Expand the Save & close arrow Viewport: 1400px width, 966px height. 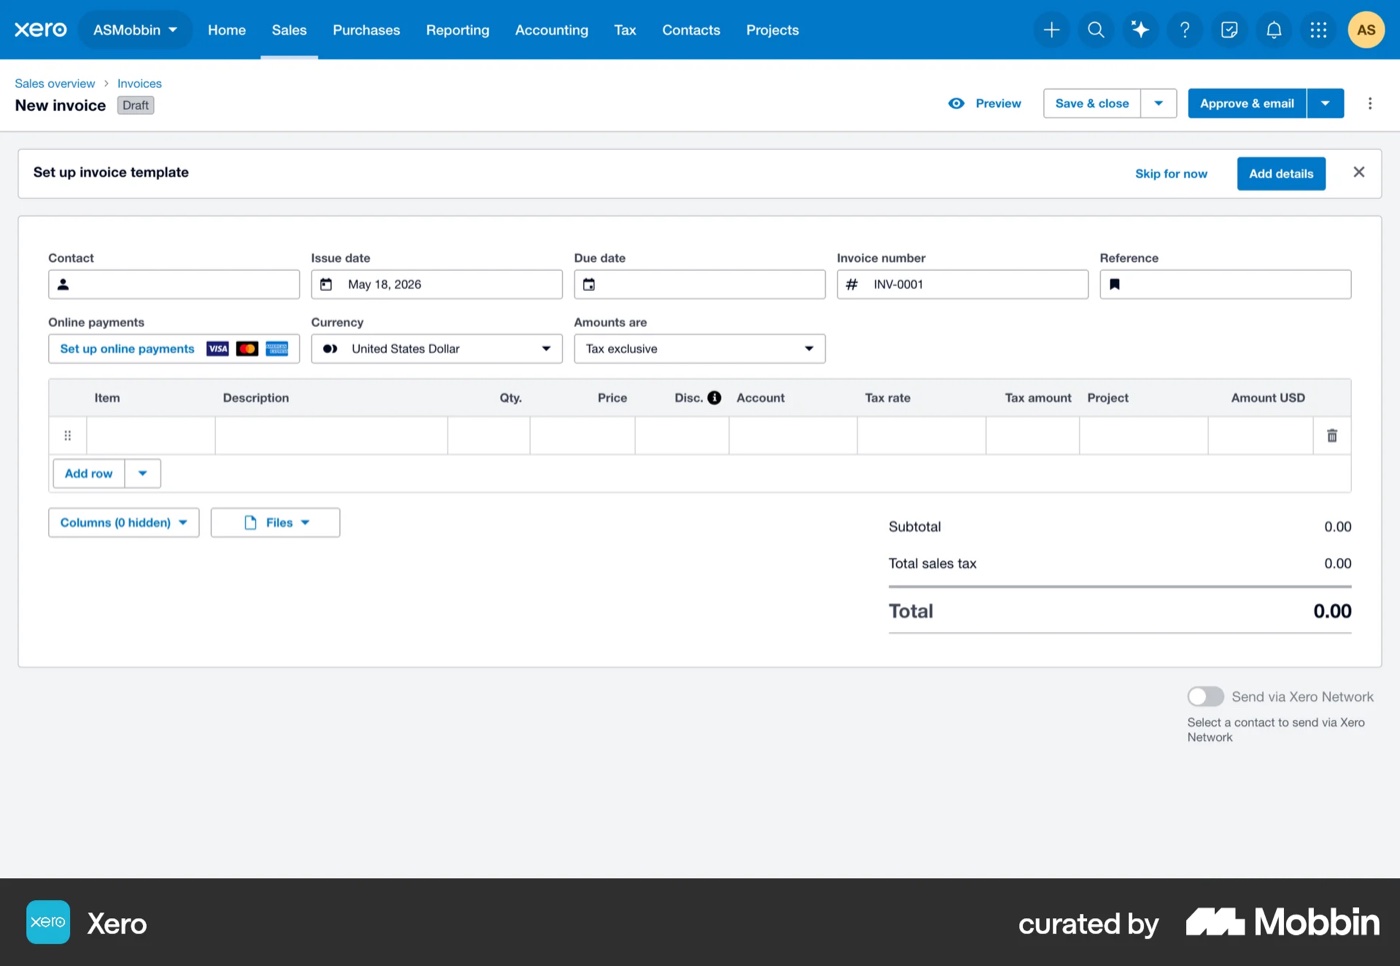coord(1159,103)
